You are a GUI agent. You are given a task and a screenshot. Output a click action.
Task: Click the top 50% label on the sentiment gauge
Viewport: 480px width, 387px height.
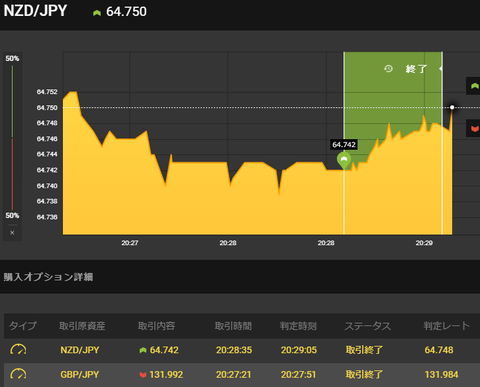(12, 59)
